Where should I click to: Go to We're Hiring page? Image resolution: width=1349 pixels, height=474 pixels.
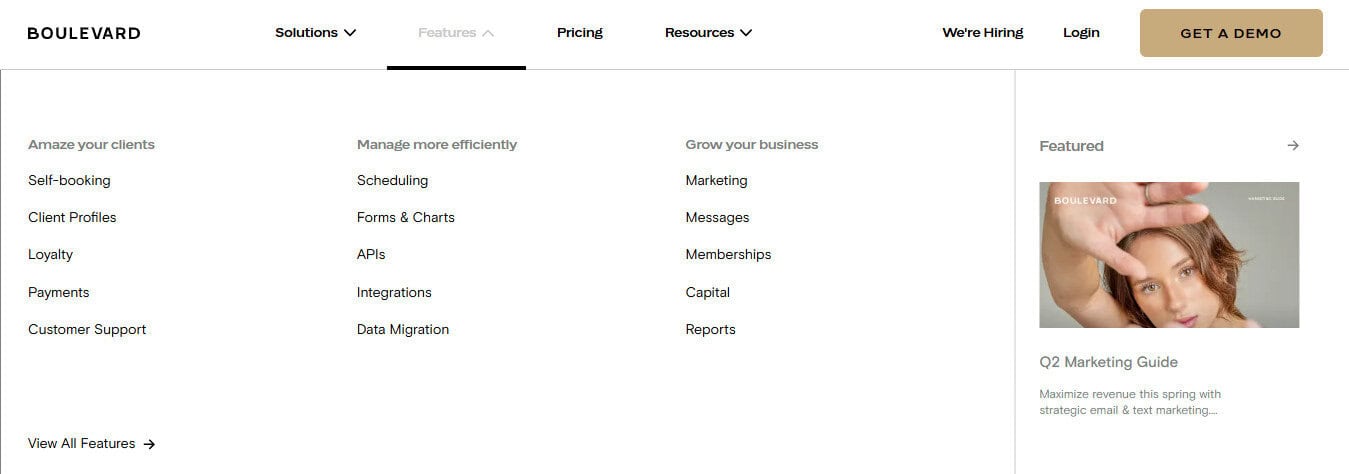tap(983, 33)
